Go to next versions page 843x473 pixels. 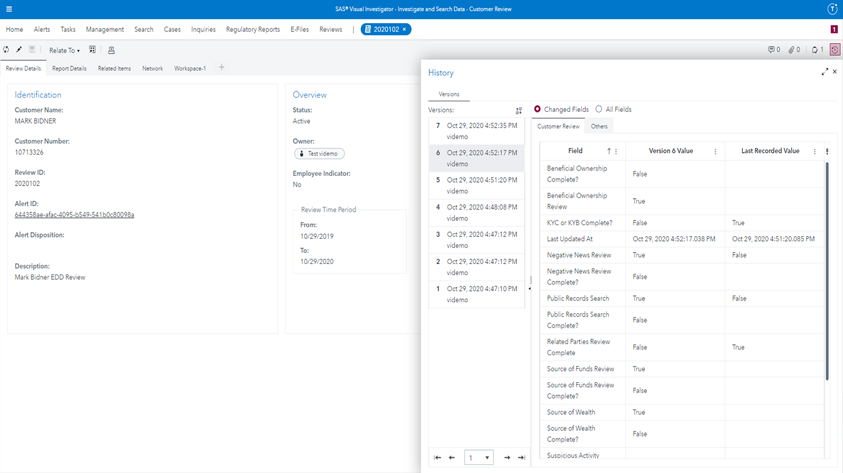coord(507,457)
